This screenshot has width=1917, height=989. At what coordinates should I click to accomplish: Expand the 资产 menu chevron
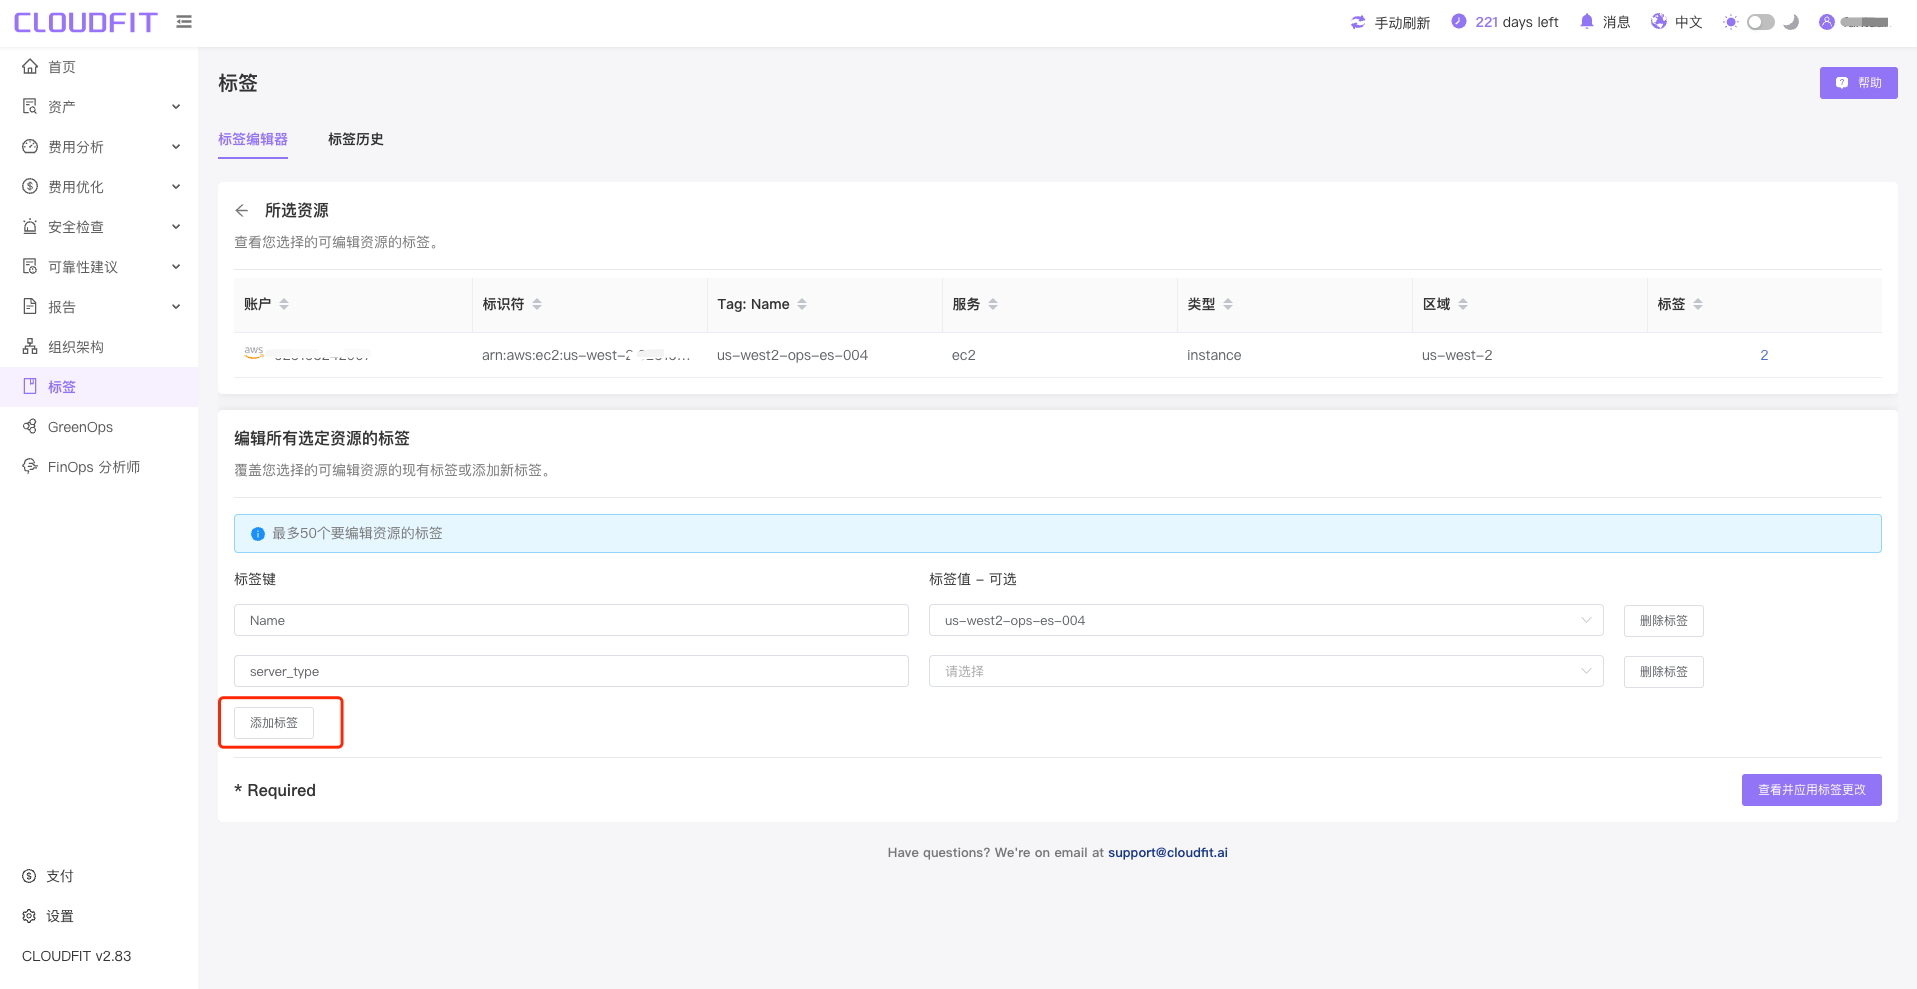tap(176, 107)
